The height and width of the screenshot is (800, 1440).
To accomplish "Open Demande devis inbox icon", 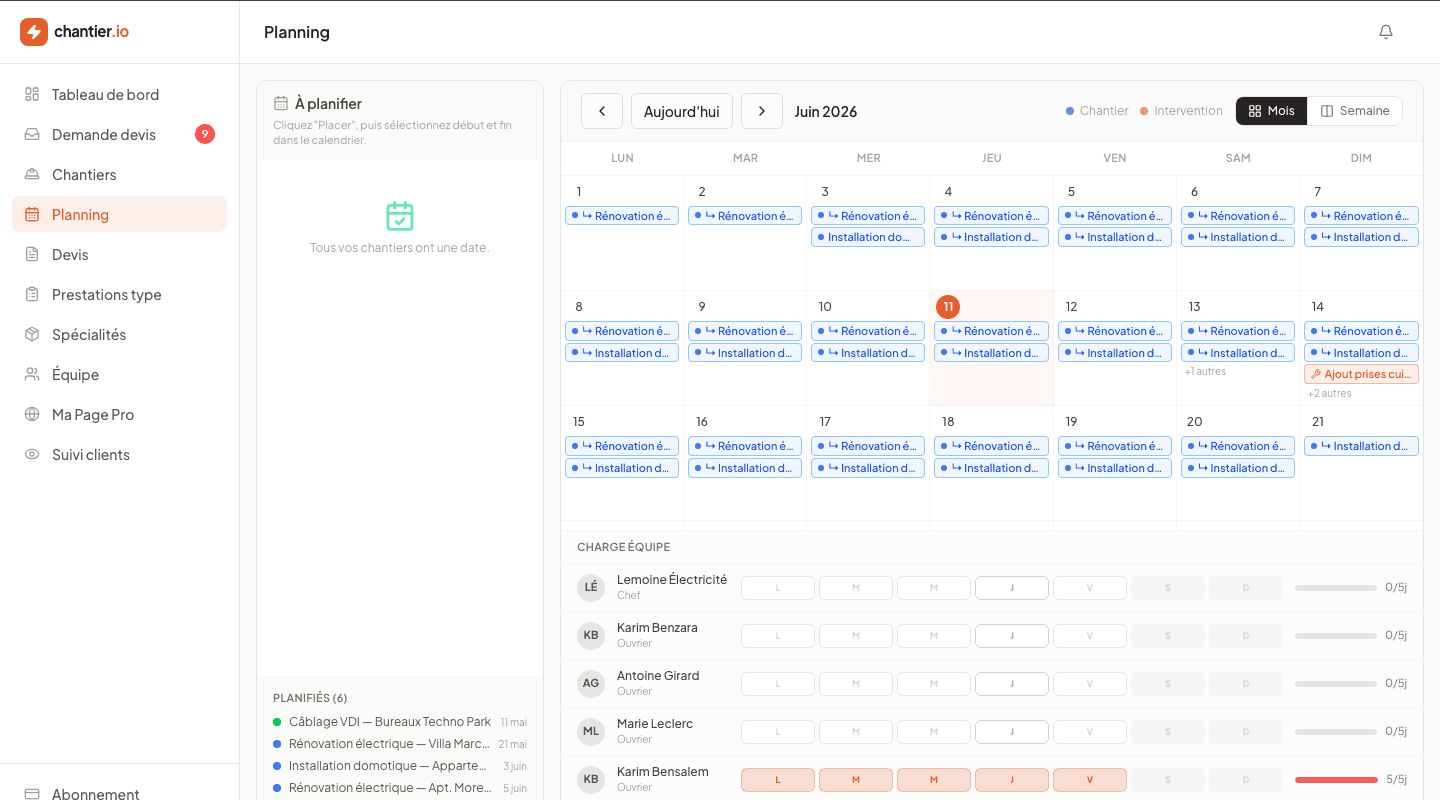I will (32, 135).
